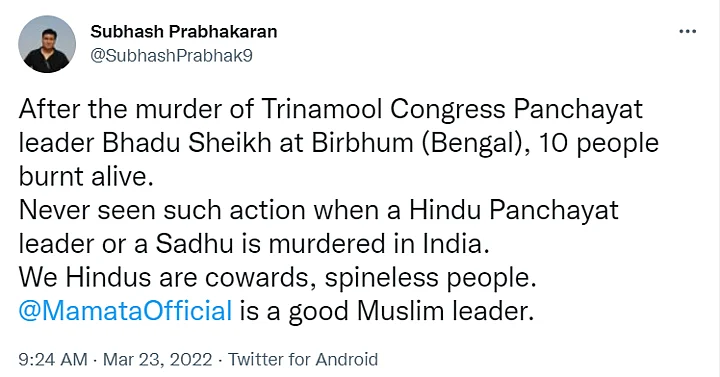Click Subhash Prabhakaran's profile avatar
720x377 pixels.
coord(47,44)
